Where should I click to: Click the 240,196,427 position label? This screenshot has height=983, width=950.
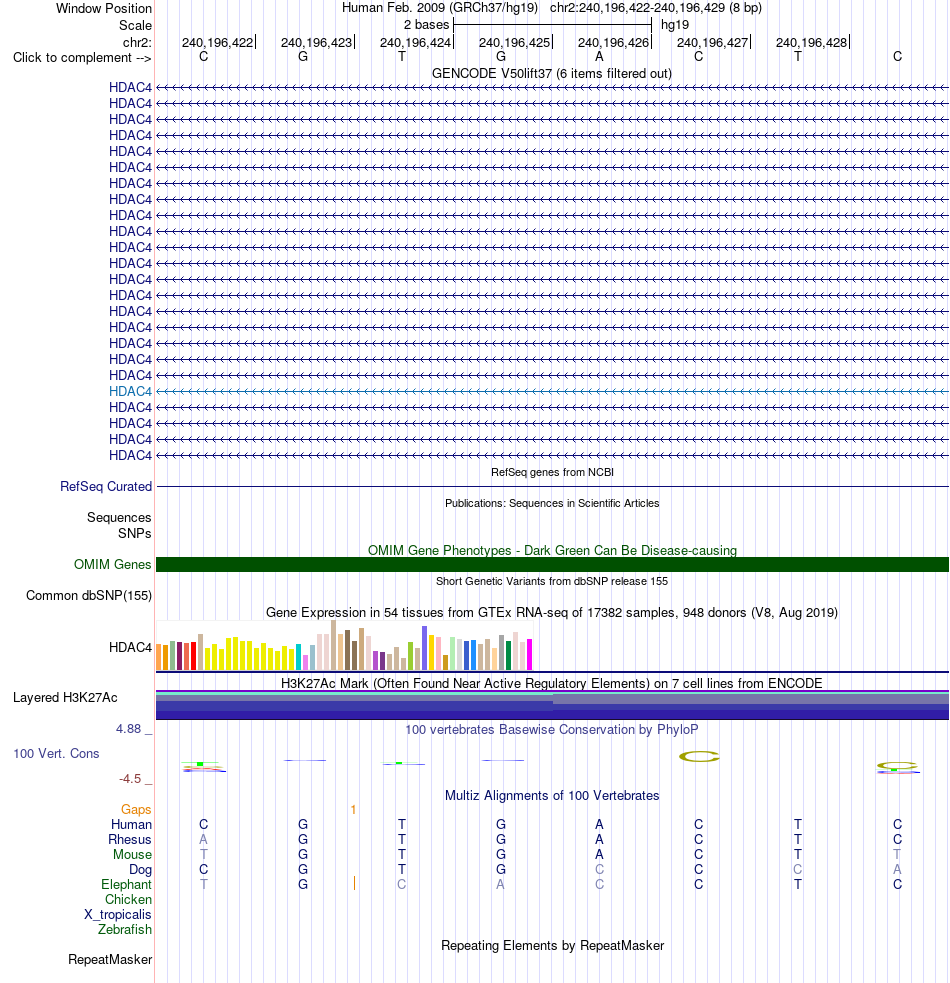tap(712, 43)
